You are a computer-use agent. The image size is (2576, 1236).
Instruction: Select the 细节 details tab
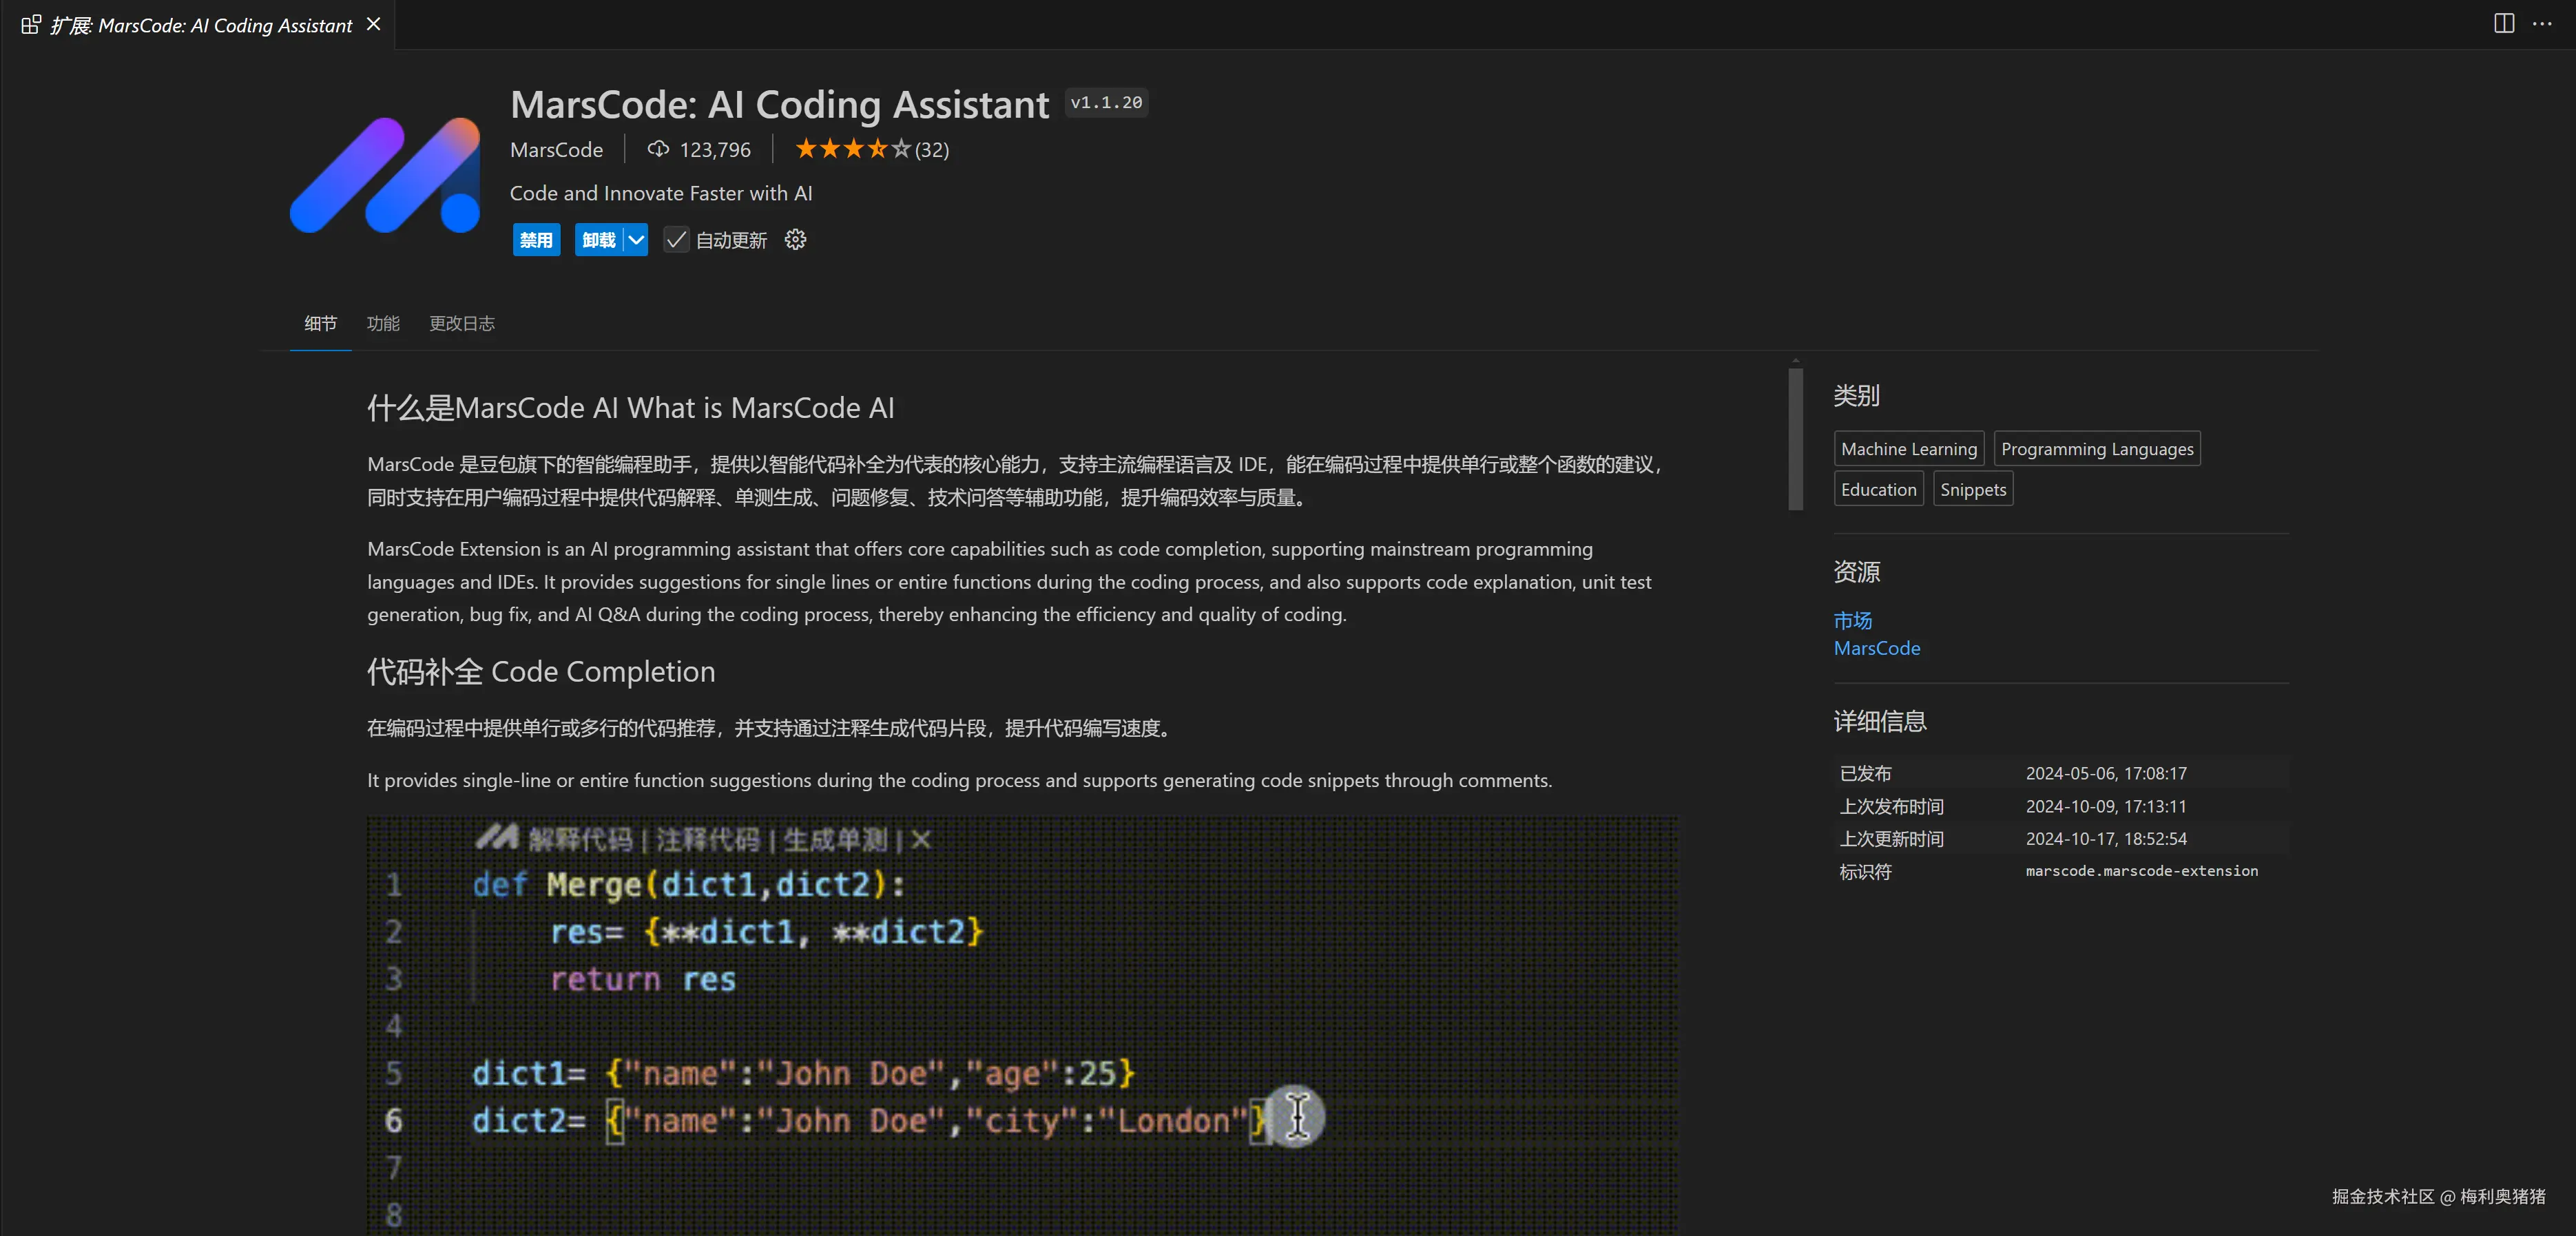coord(320,323)
